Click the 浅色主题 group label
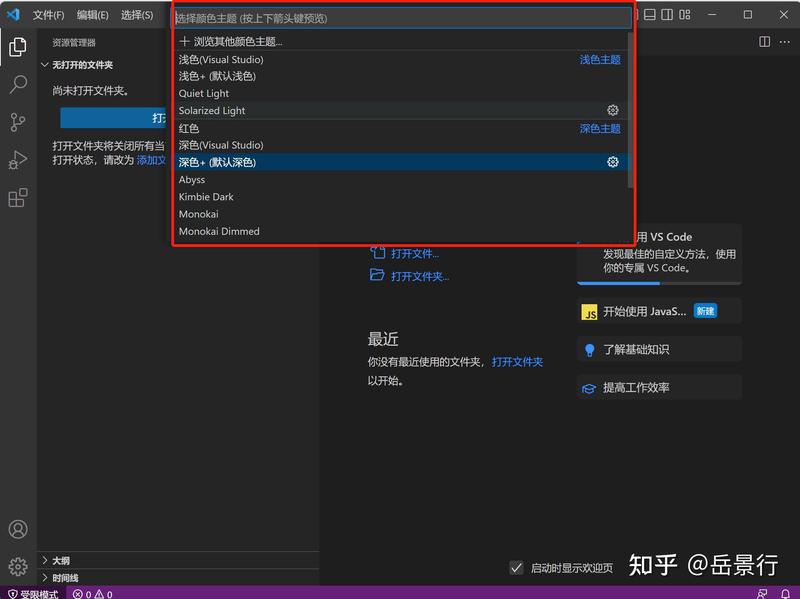 click(600, 60)
